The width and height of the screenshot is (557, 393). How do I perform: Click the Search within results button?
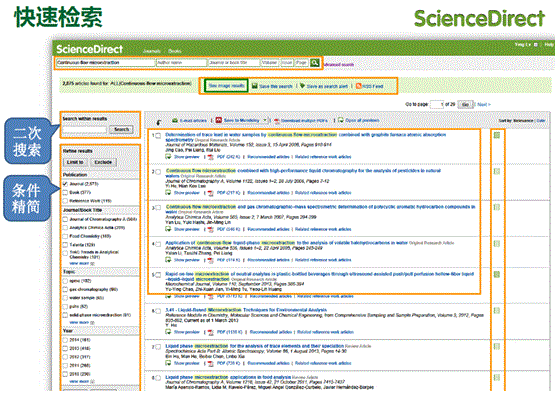(121, 129)
